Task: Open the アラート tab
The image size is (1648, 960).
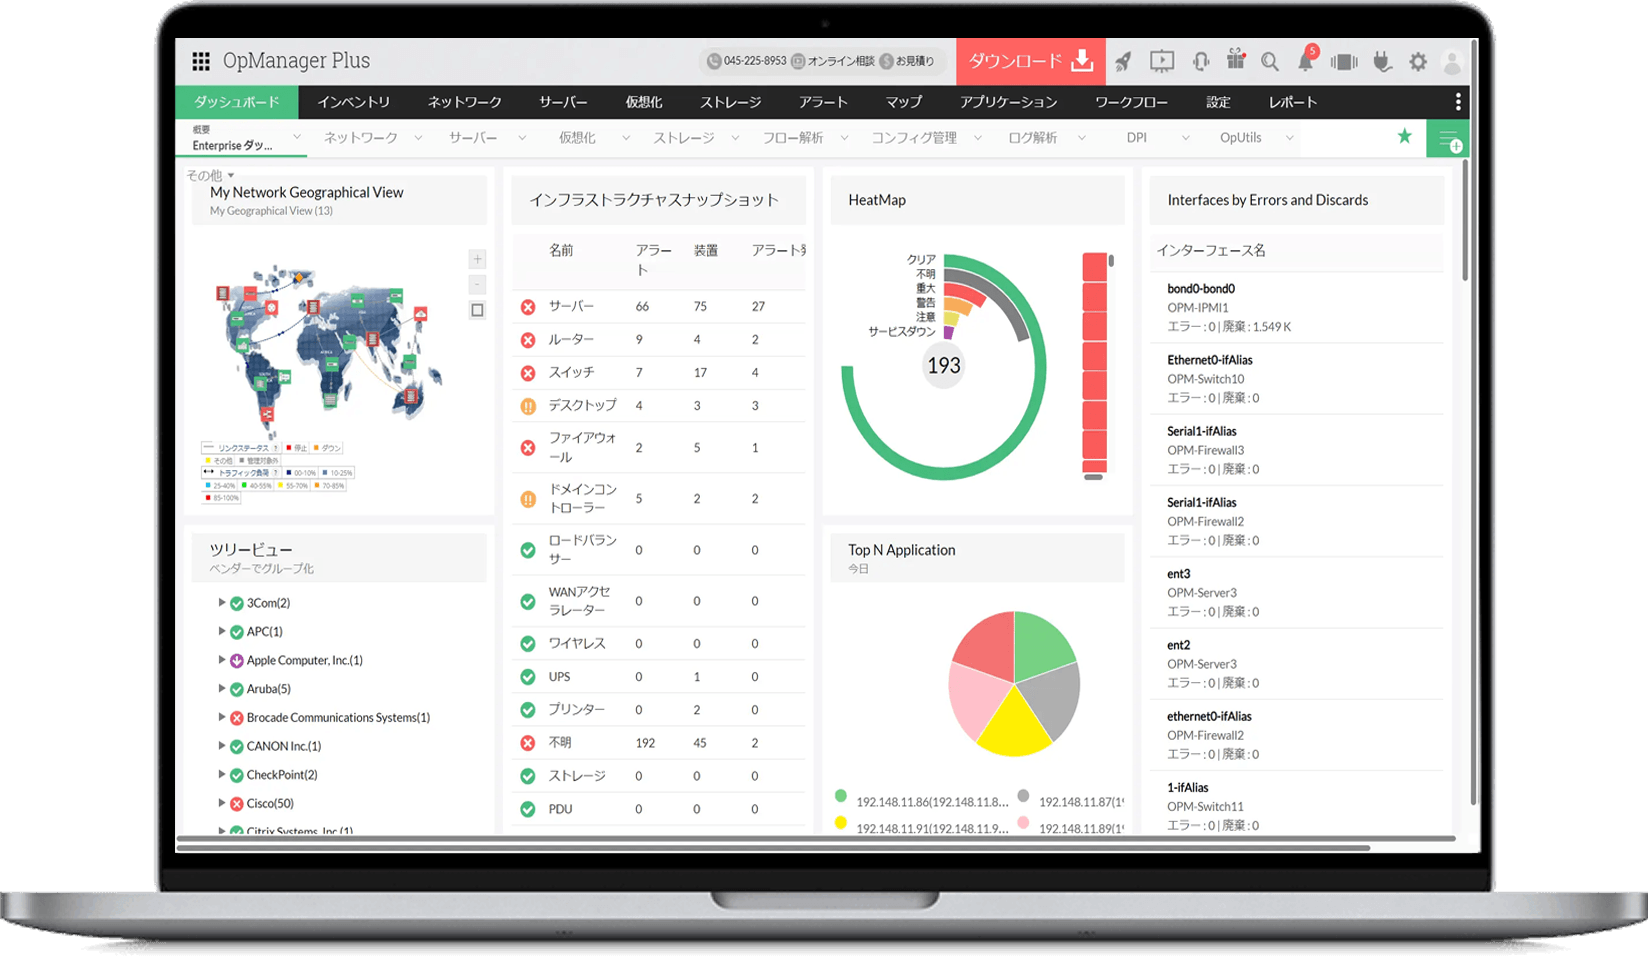Action: pos(823,102)
